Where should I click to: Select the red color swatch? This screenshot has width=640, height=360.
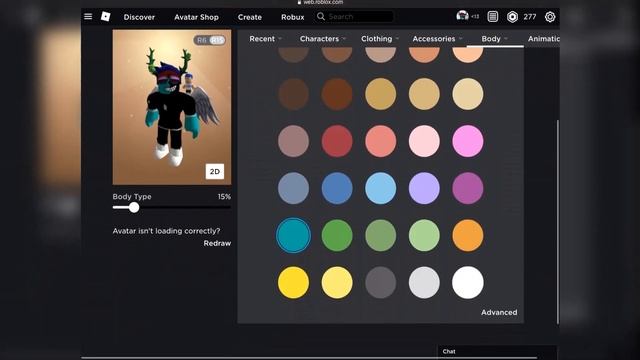(x=337, y=141)
